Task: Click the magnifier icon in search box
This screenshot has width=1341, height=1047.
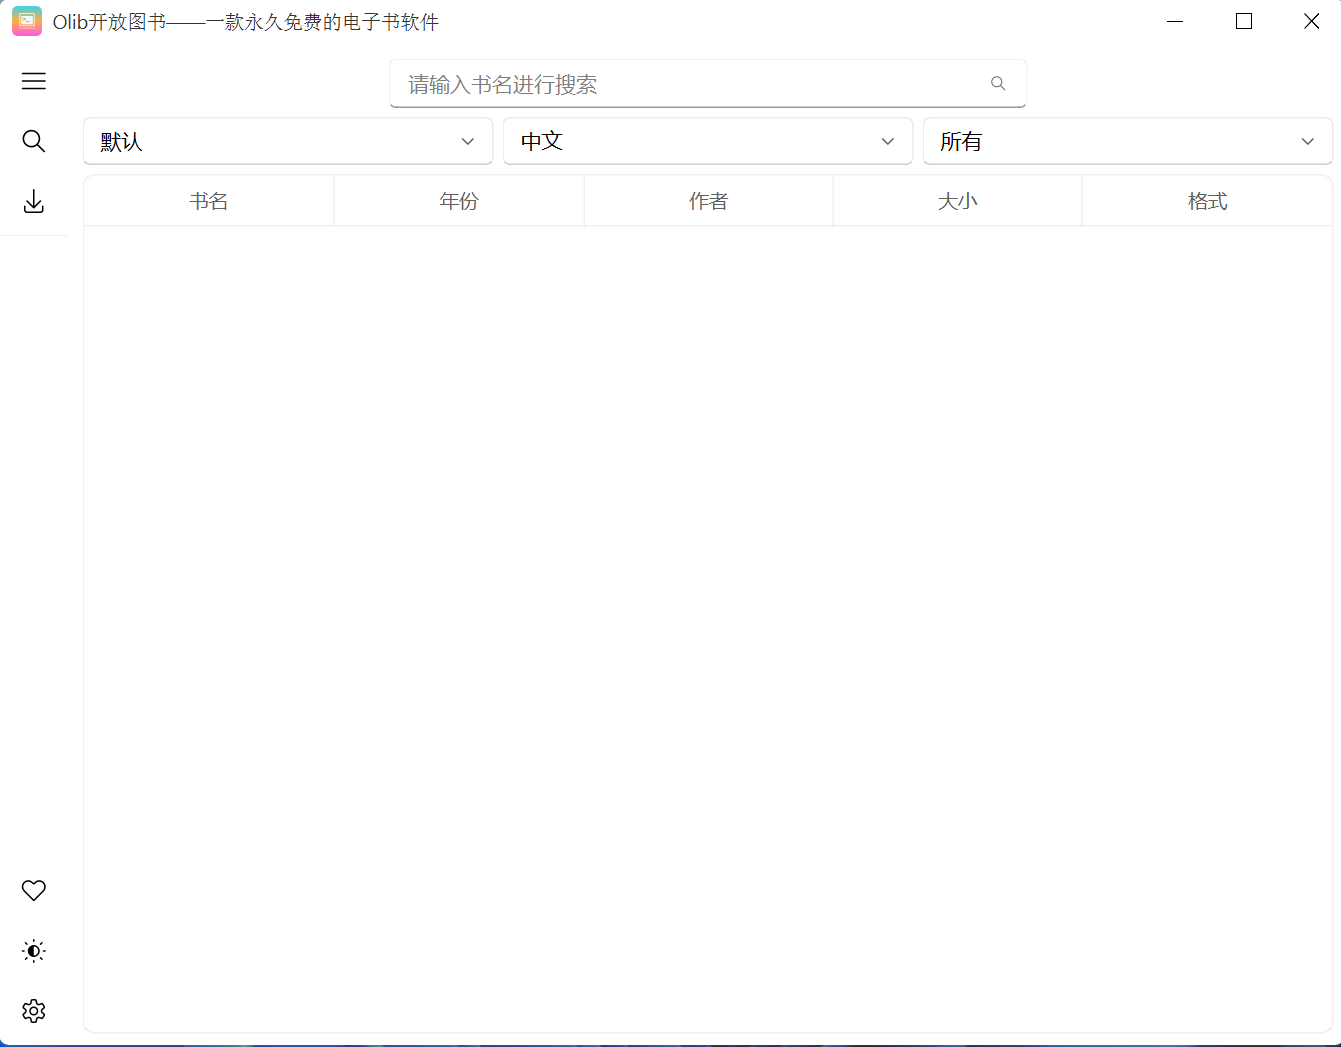Action: (998, 84)
